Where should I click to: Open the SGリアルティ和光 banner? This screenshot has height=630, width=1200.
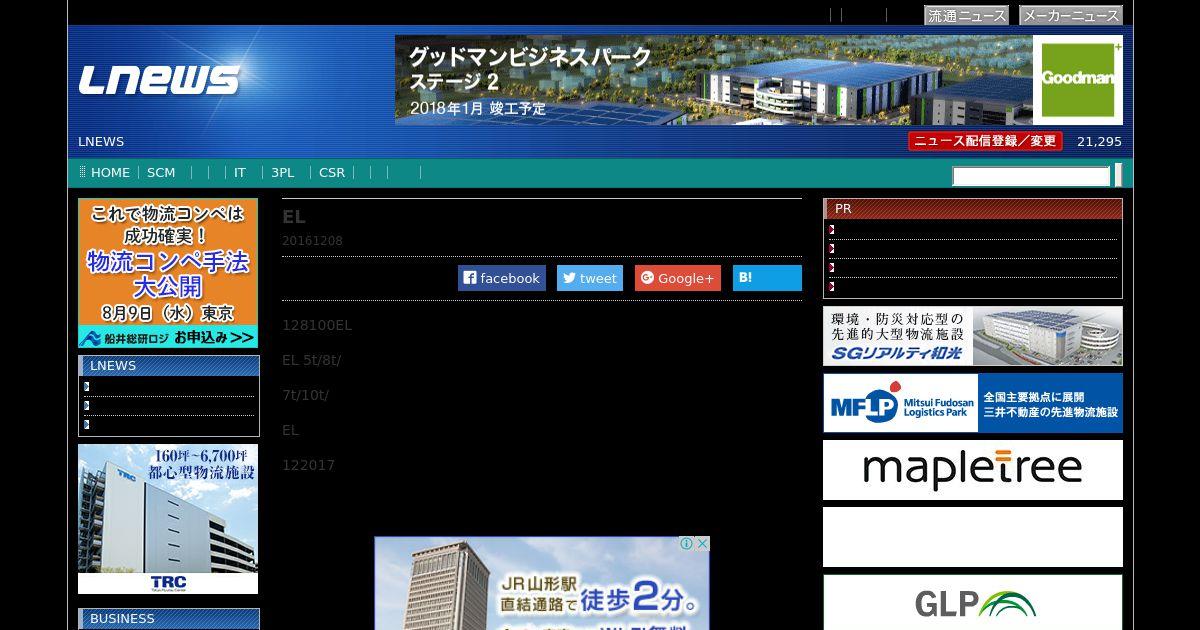[973, 336]
